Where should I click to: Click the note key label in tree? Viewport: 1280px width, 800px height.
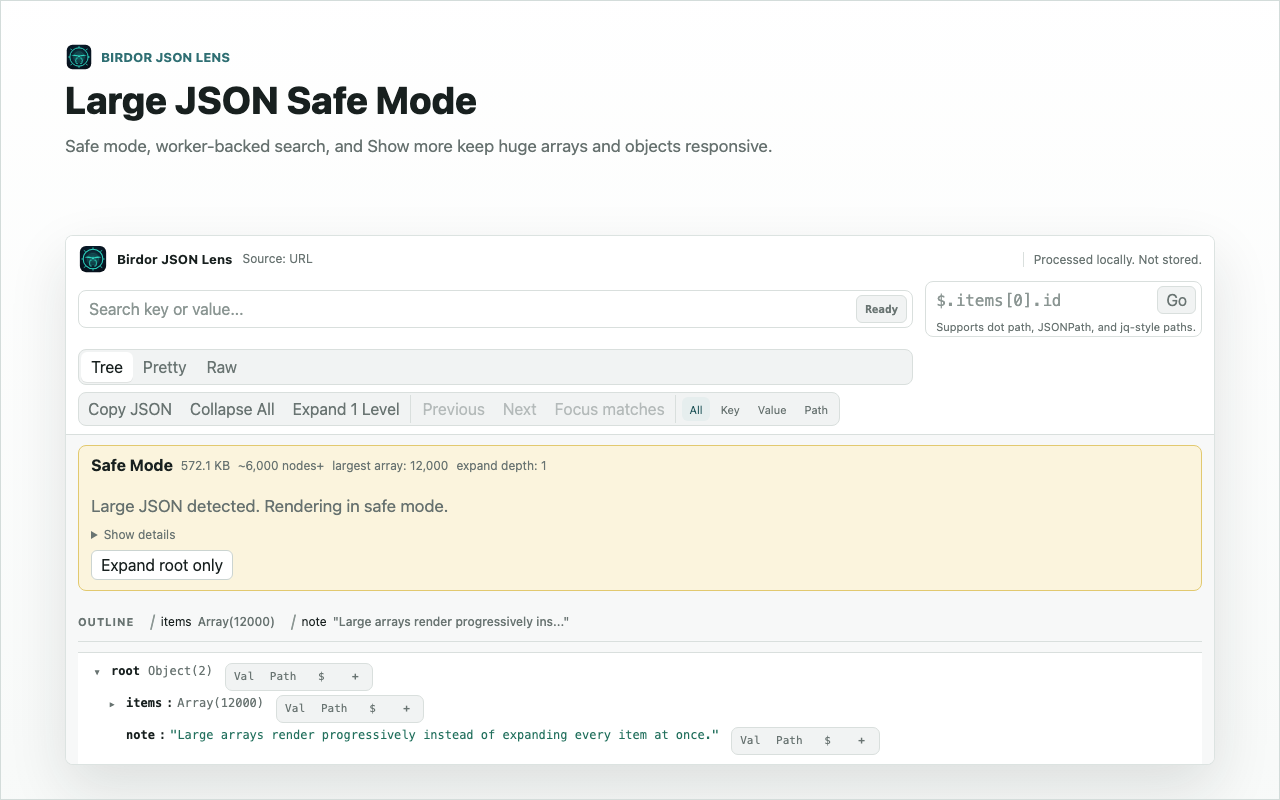click(140, 735)
